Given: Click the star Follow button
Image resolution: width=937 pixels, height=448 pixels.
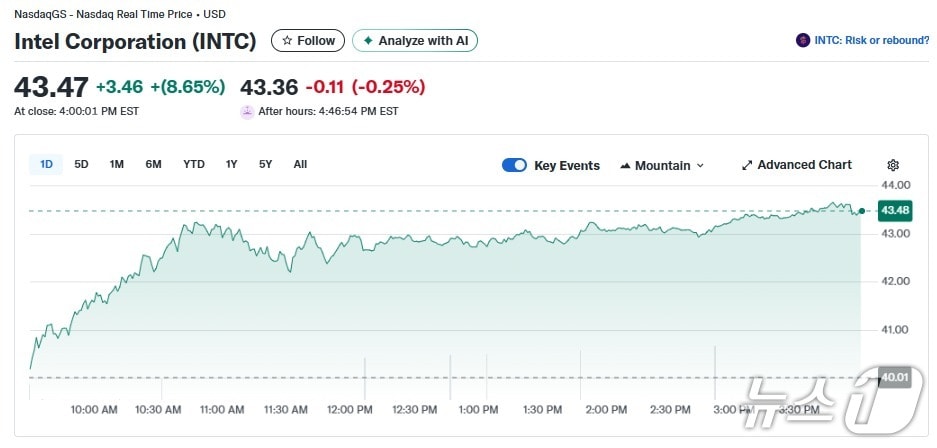Looking at the screenshot, I should point(308,41).
